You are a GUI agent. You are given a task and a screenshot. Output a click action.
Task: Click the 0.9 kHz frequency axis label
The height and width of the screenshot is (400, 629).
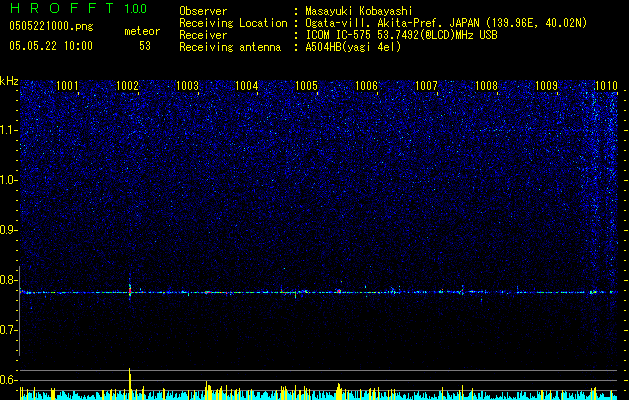point(8,230)
